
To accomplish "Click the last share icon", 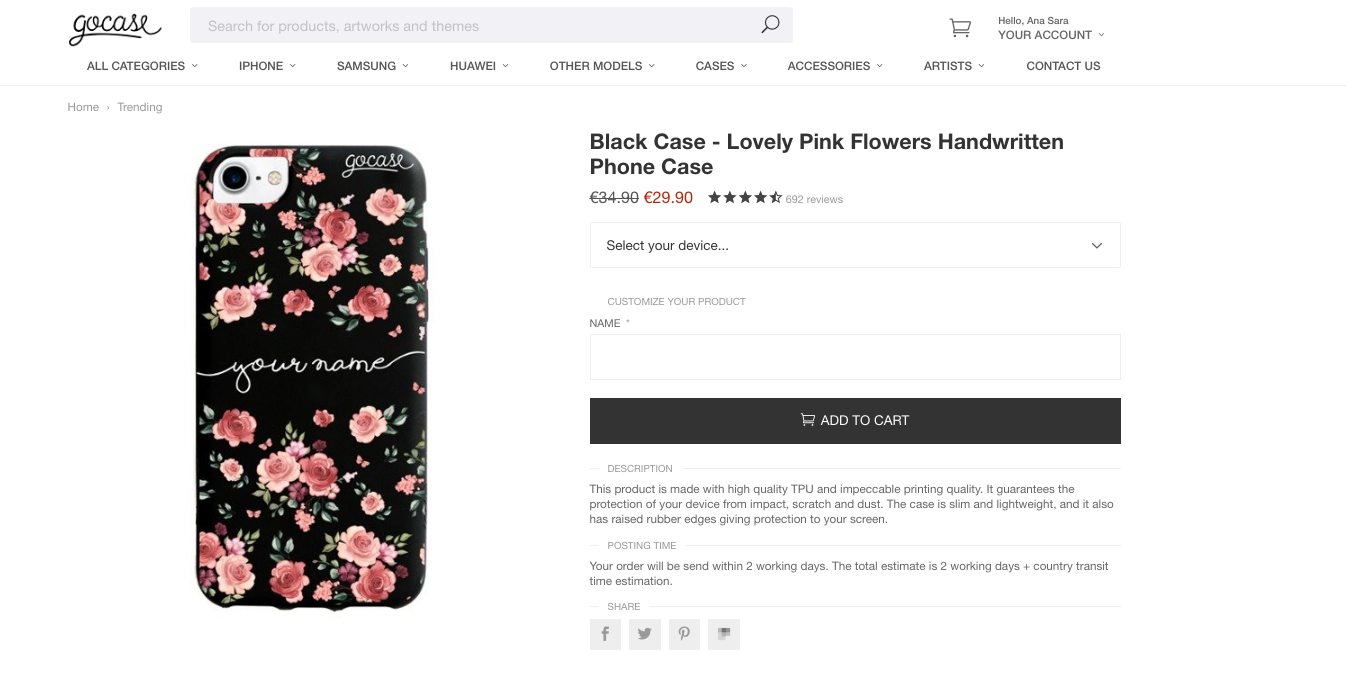I will (x=724, y=634).
